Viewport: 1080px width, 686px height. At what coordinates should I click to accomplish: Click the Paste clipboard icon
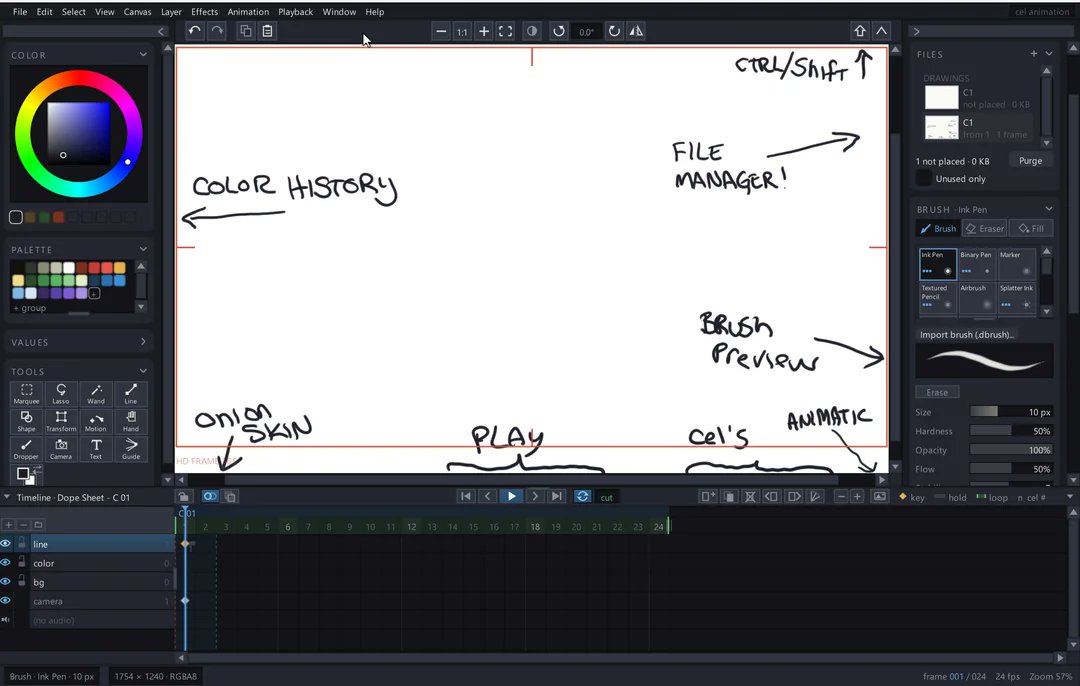[x=267, y=31]
